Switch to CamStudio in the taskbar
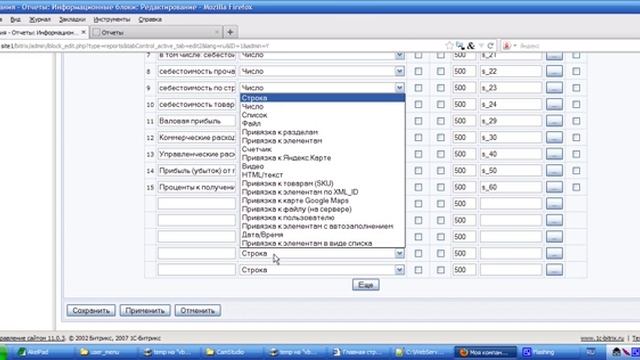 [x=225, y=352]
